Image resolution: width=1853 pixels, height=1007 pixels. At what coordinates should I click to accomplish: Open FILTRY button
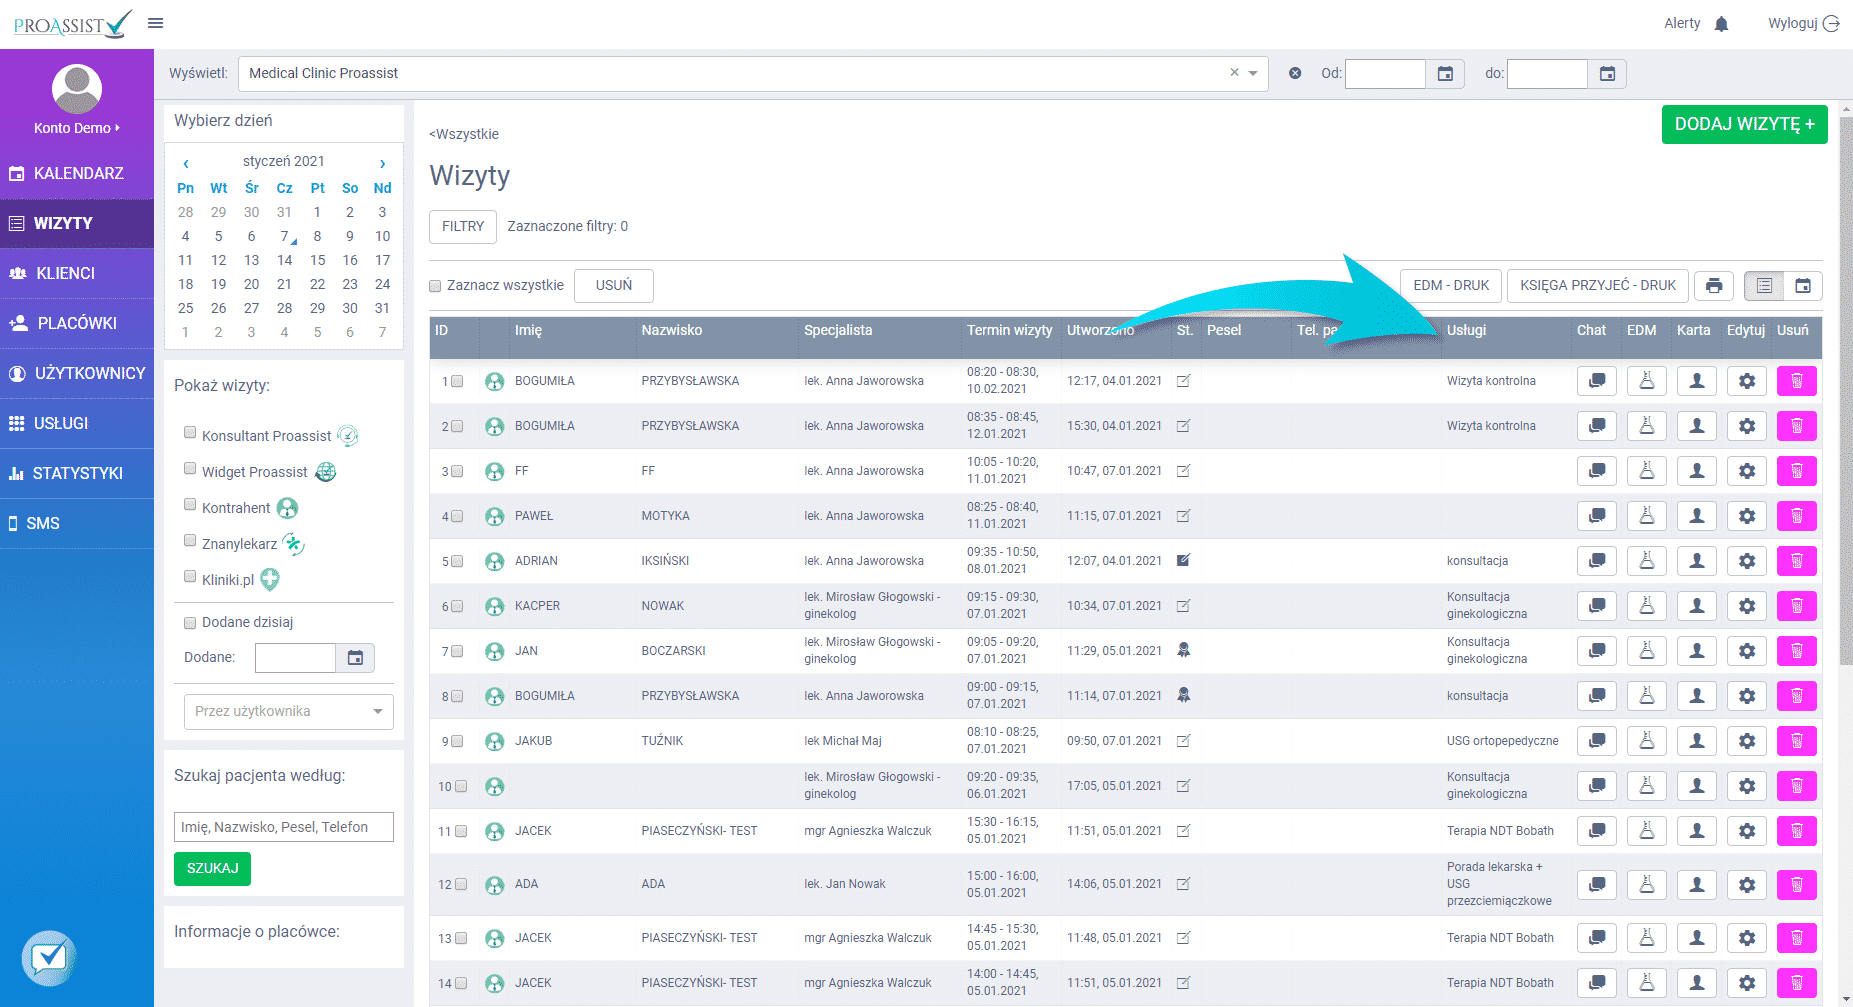463,227
